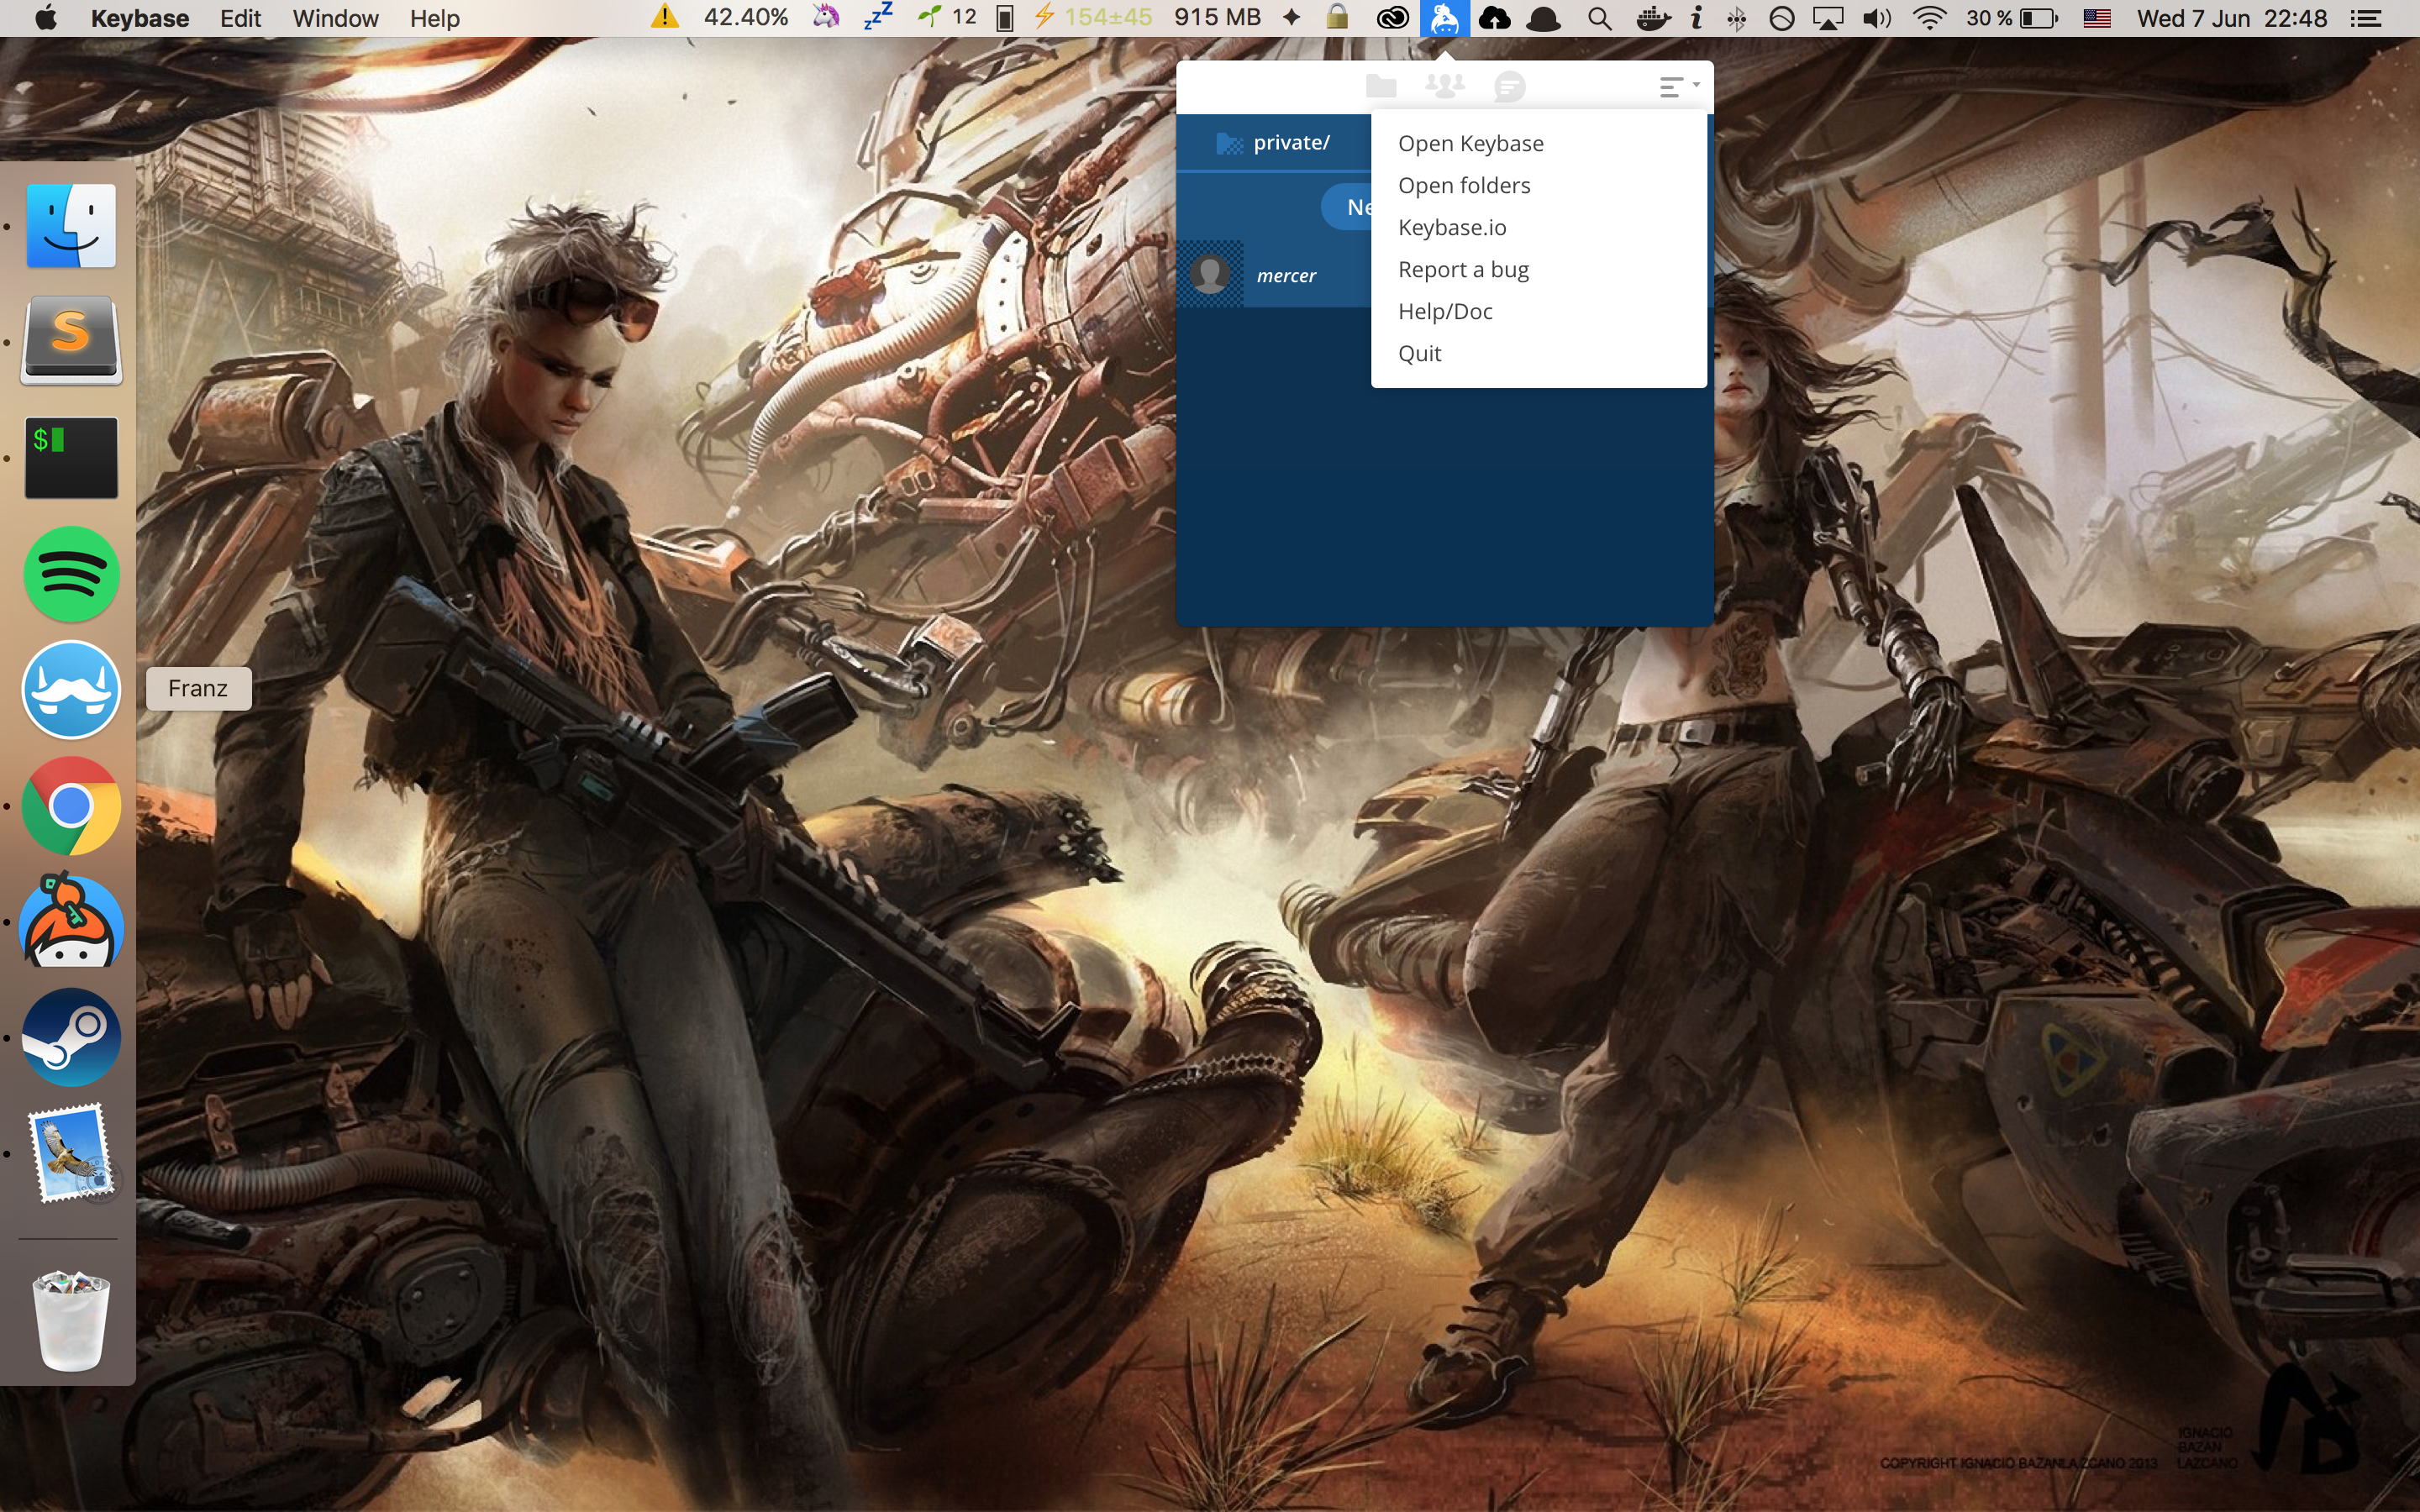Click the chat bubble icon in Keybase popup
The width and height of the screenshot is (2420, 1512).
[1509, 87]
